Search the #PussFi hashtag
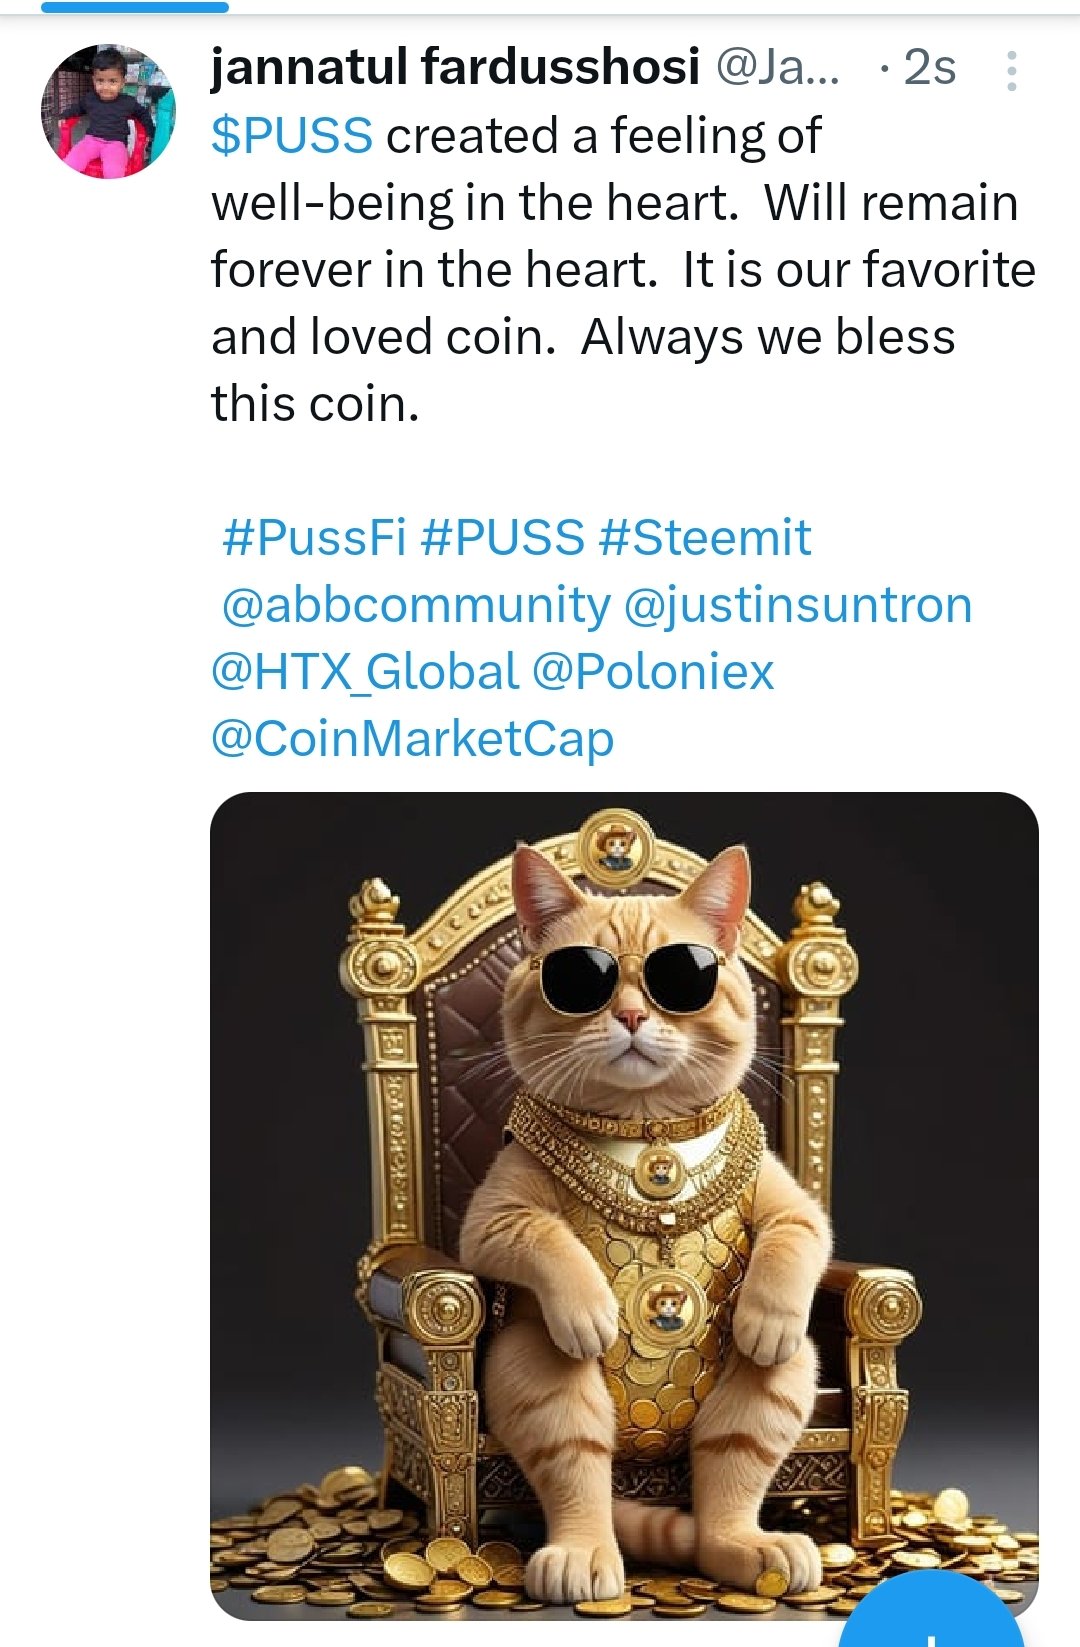The image size is (1080, 1647). click(x=314, y=538)
